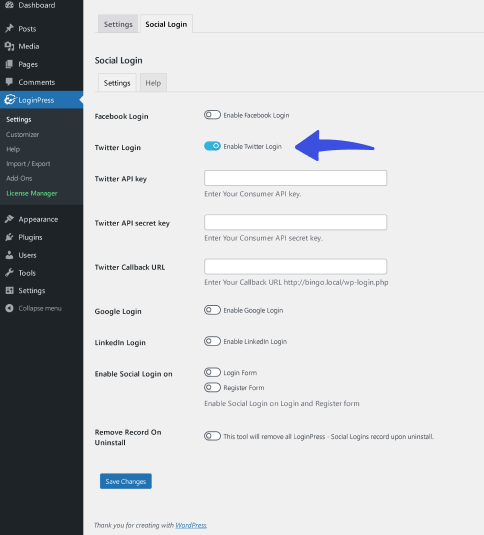Open LoginPress menu item
The height and width of the screenshot is (535, 484).
click(x=41, y=100)
